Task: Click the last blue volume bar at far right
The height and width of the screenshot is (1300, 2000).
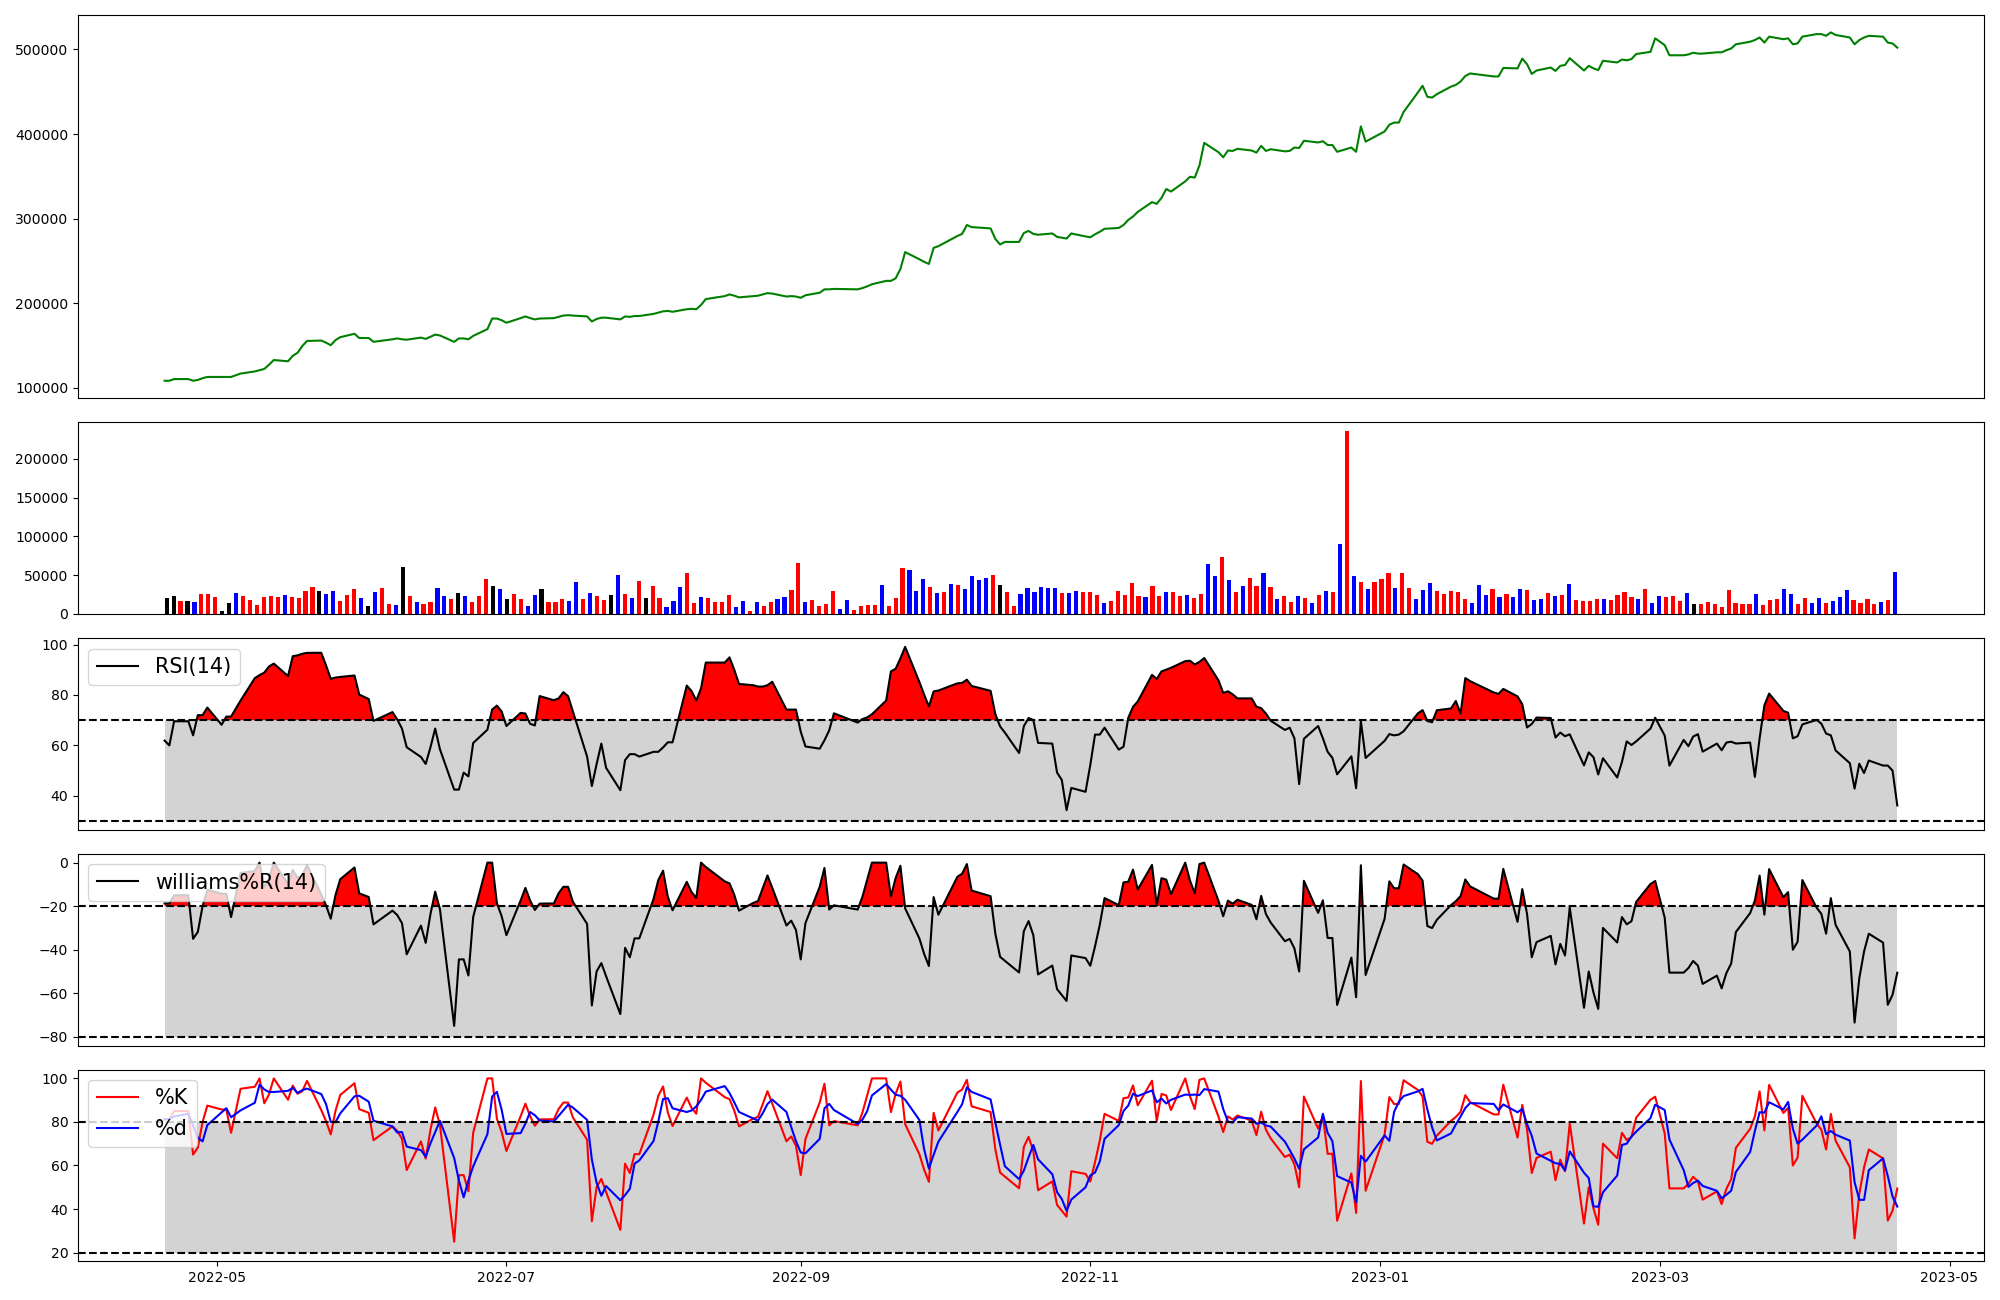Action: click(x=1894, y=593)
